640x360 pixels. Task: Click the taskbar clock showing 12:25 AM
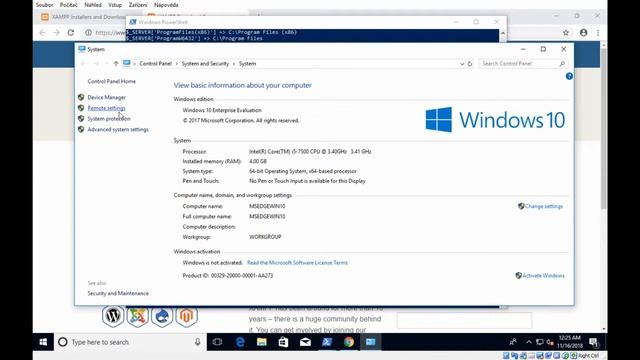569,342
